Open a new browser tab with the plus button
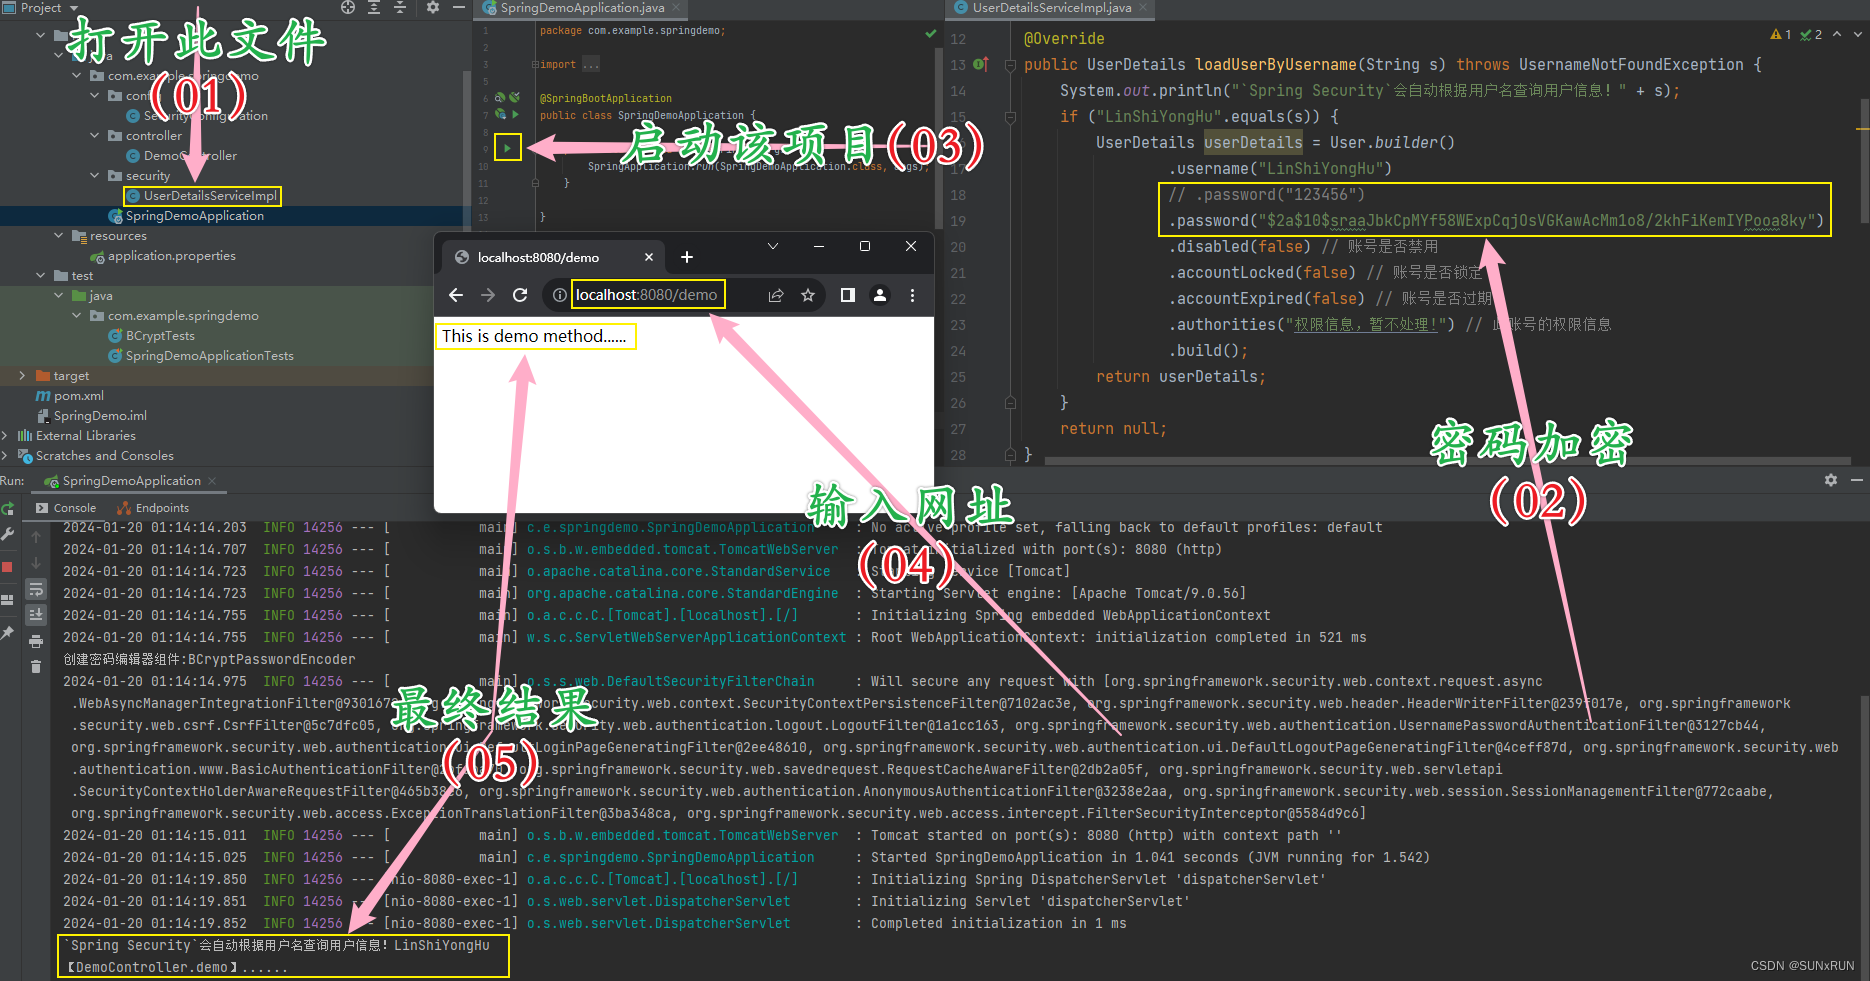 pyautogui.click(x=686, y=256)
